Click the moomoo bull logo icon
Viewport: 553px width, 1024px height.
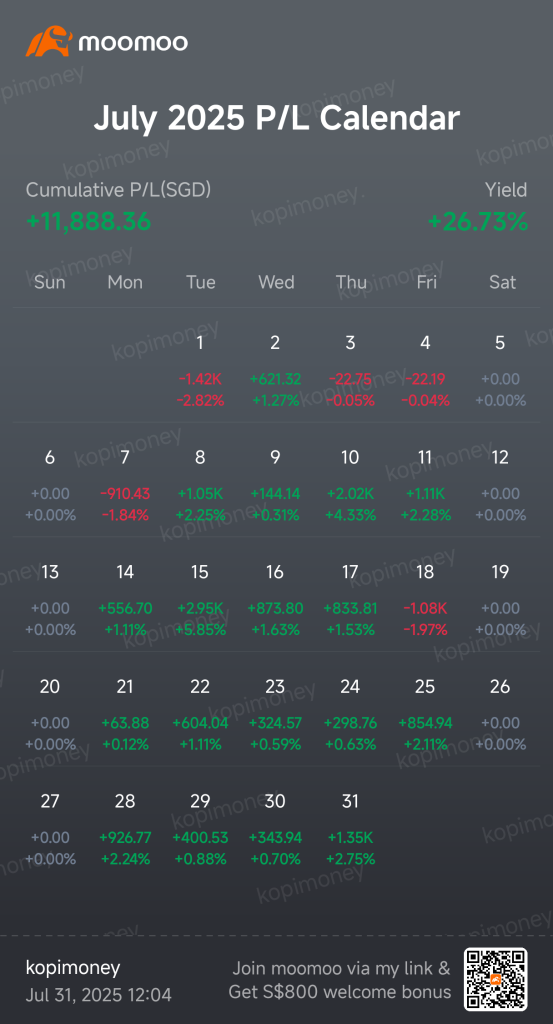coord(48,41)
